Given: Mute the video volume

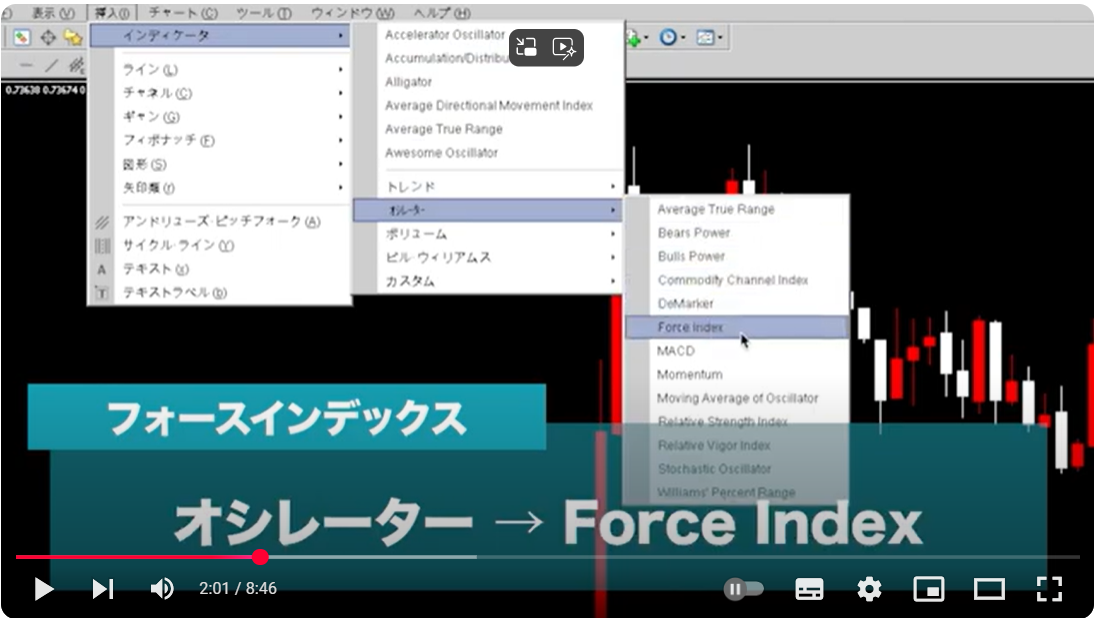Looking at the screenshot, I should 163,589.
